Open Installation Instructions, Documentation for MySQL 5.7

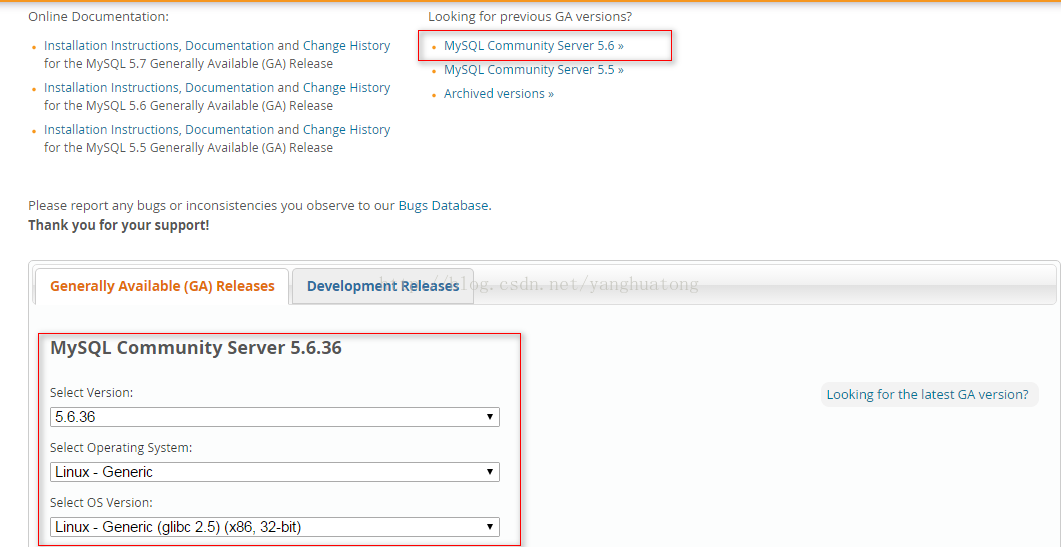tap(159, 46)
